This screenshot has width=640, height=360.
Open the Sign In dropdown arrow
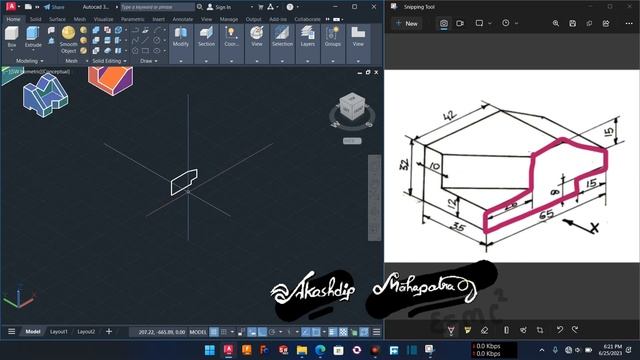[x=251, y=7]
